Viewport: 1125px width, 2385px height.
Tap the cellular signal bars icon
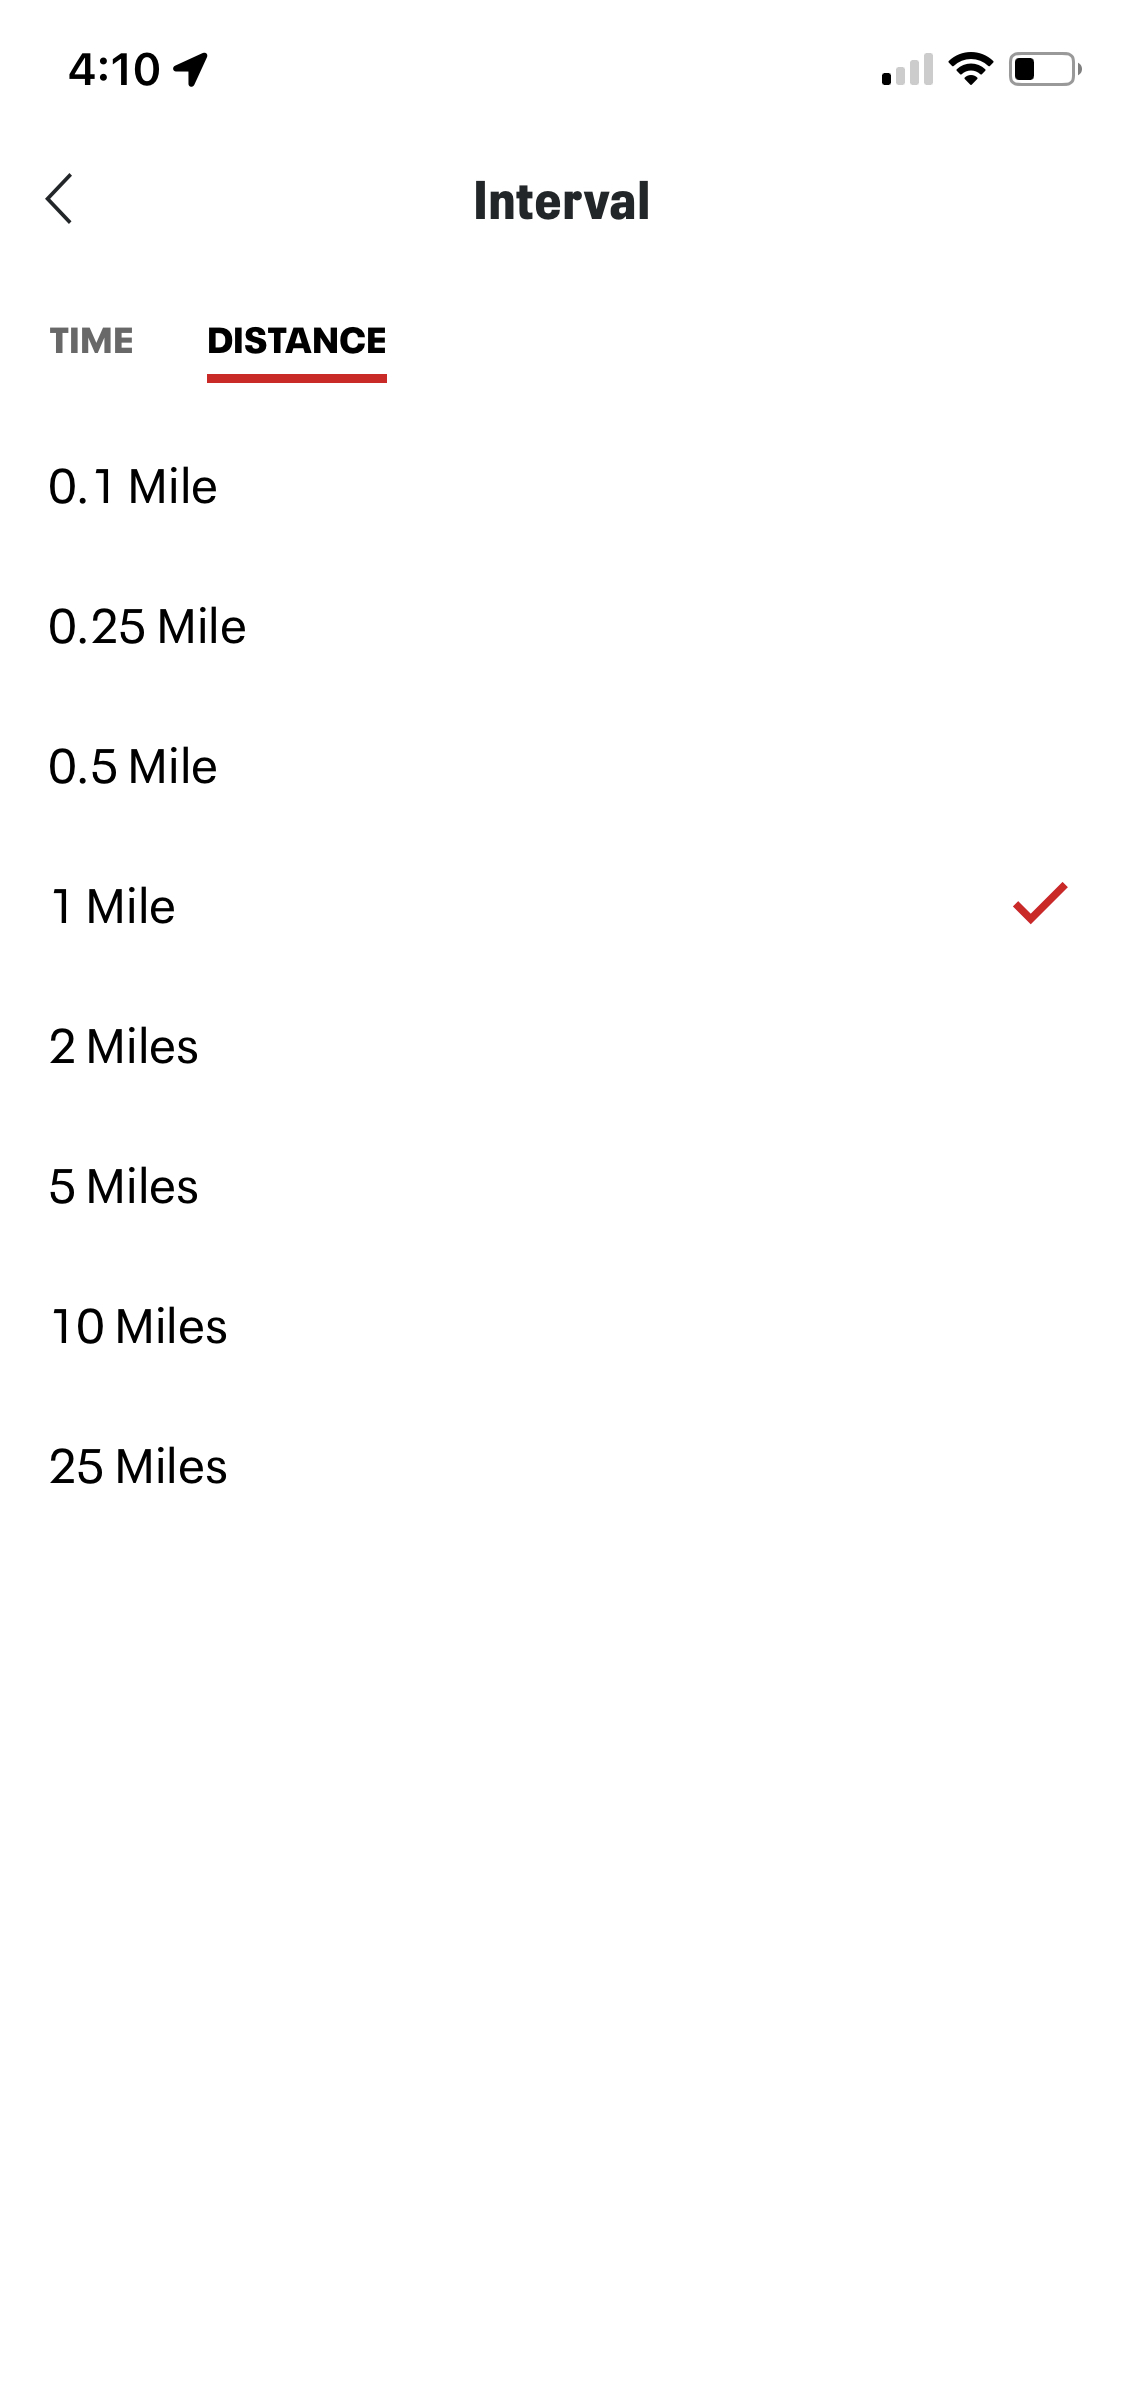coord(907,70)
